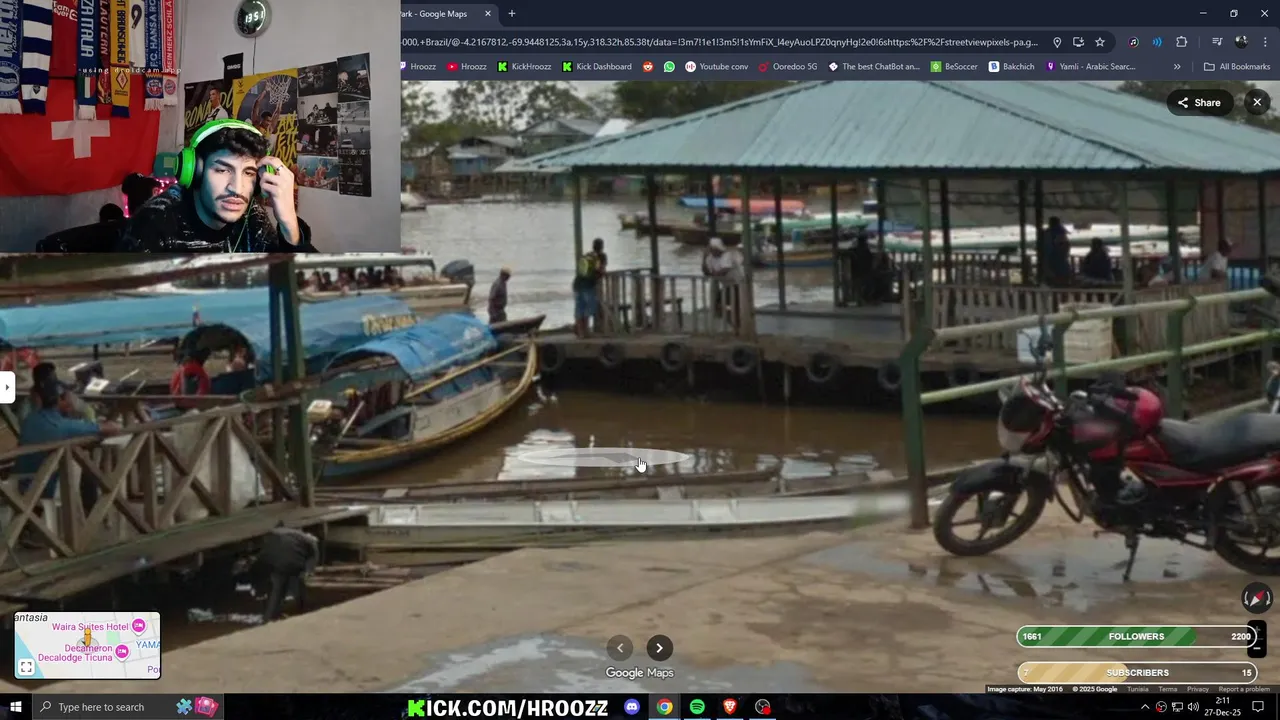Open the KickHroozz bookmark
Screen dimensions: 1280x720
(x=525, y=67)
